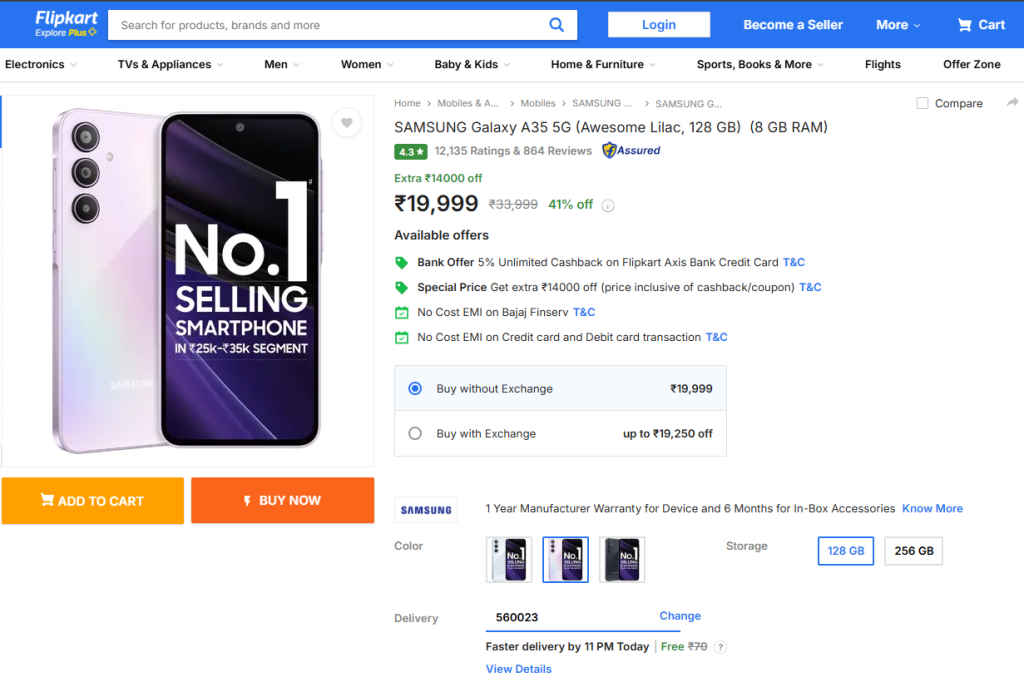
Task: Choose Buy with Exchange option
Action: [414, 433]
